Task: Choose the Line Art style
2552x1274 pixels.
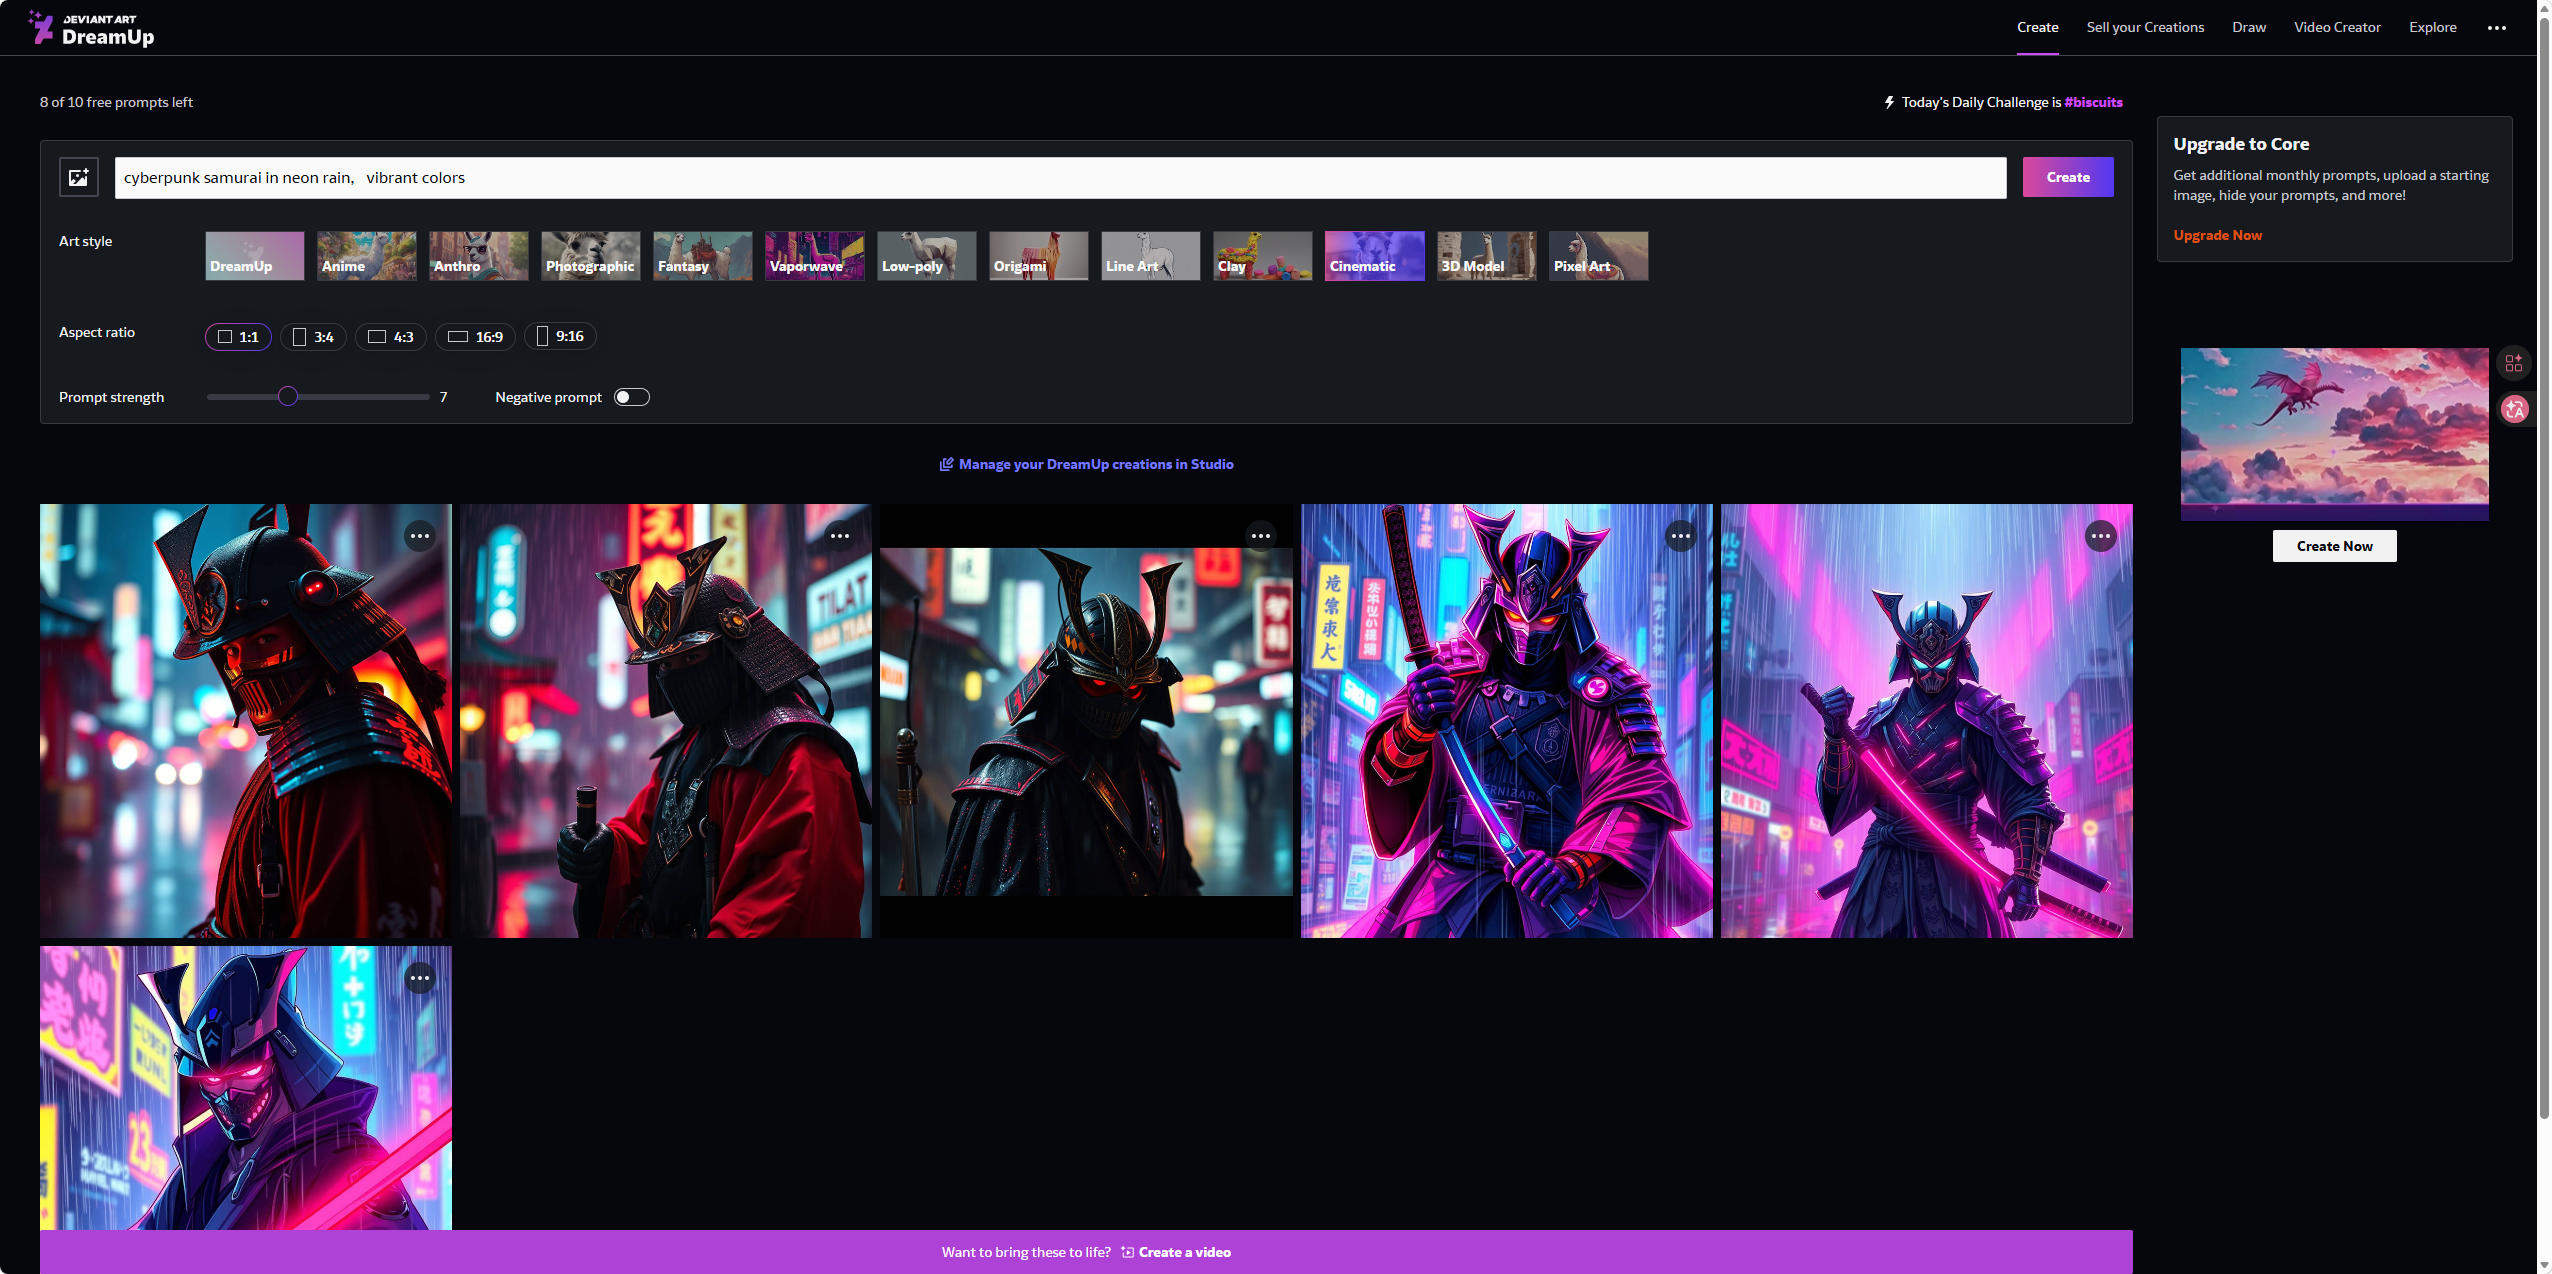Action: pyautogui.click(x=1151, y=256)
